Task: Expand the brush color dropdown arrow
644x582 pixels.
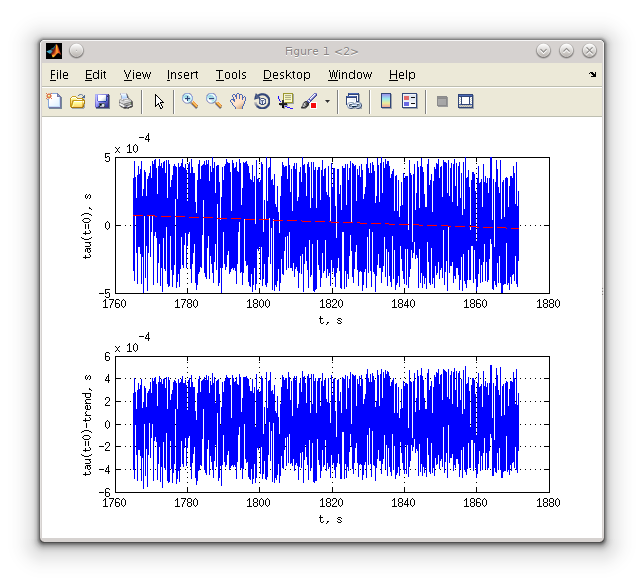Action: click(x=327, y=101)
